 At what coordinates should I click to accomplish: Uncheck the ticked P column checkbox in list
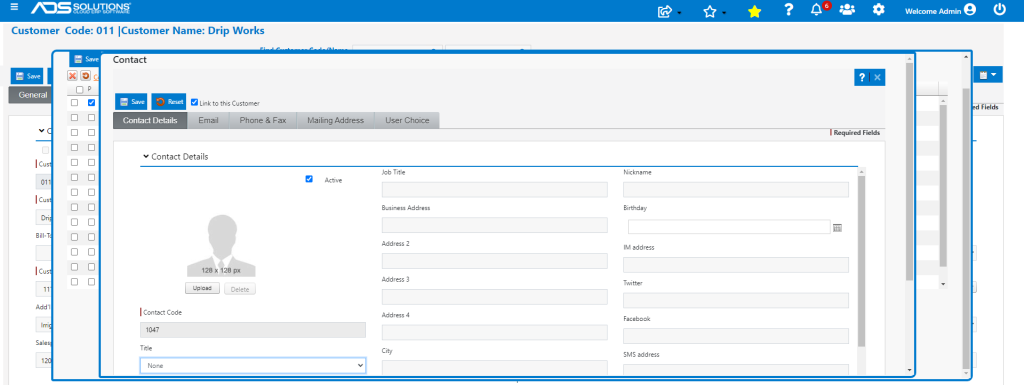[91, 102]
